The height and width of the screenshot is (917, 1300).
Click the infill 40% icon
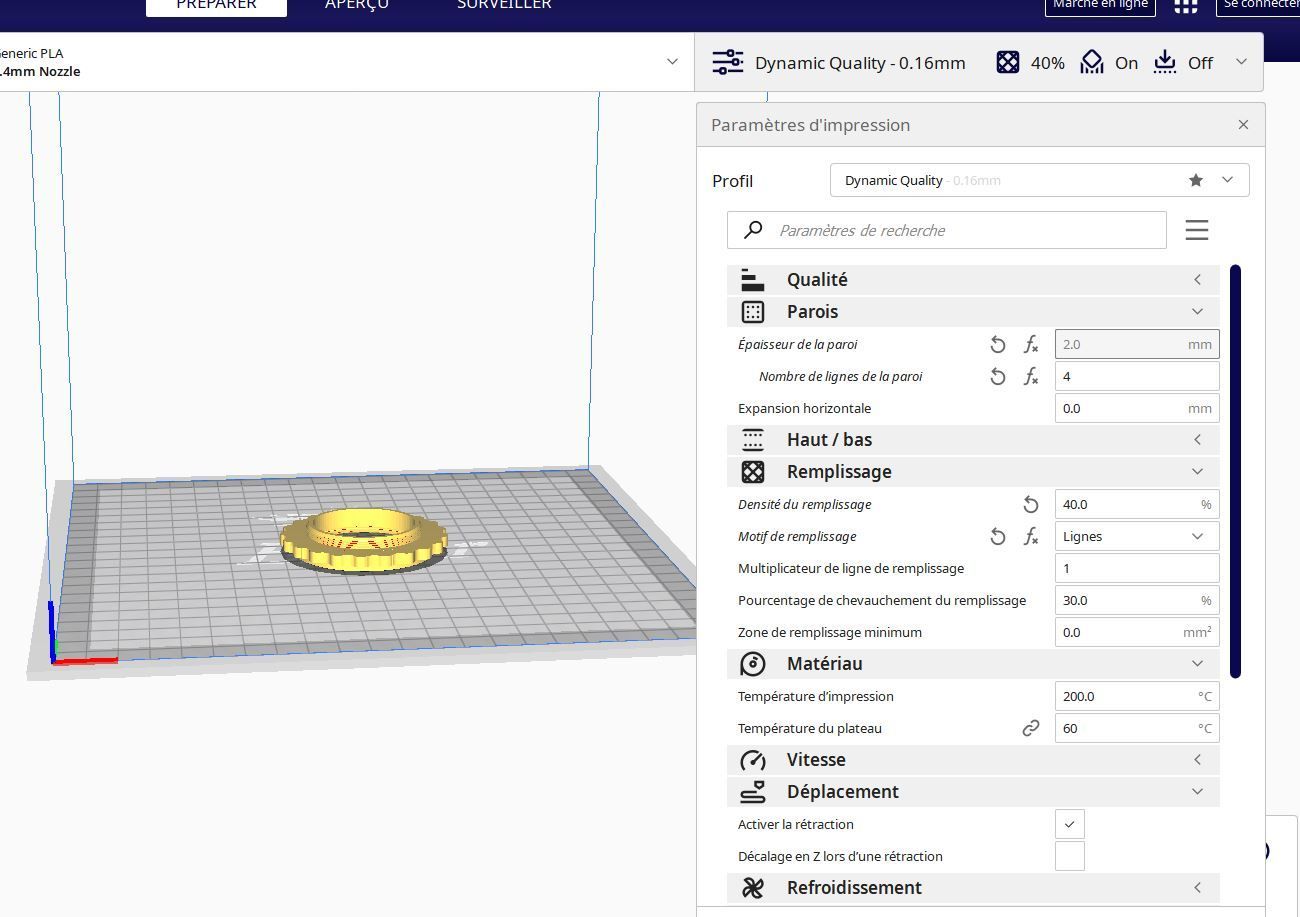click(x=1008, y=62)
